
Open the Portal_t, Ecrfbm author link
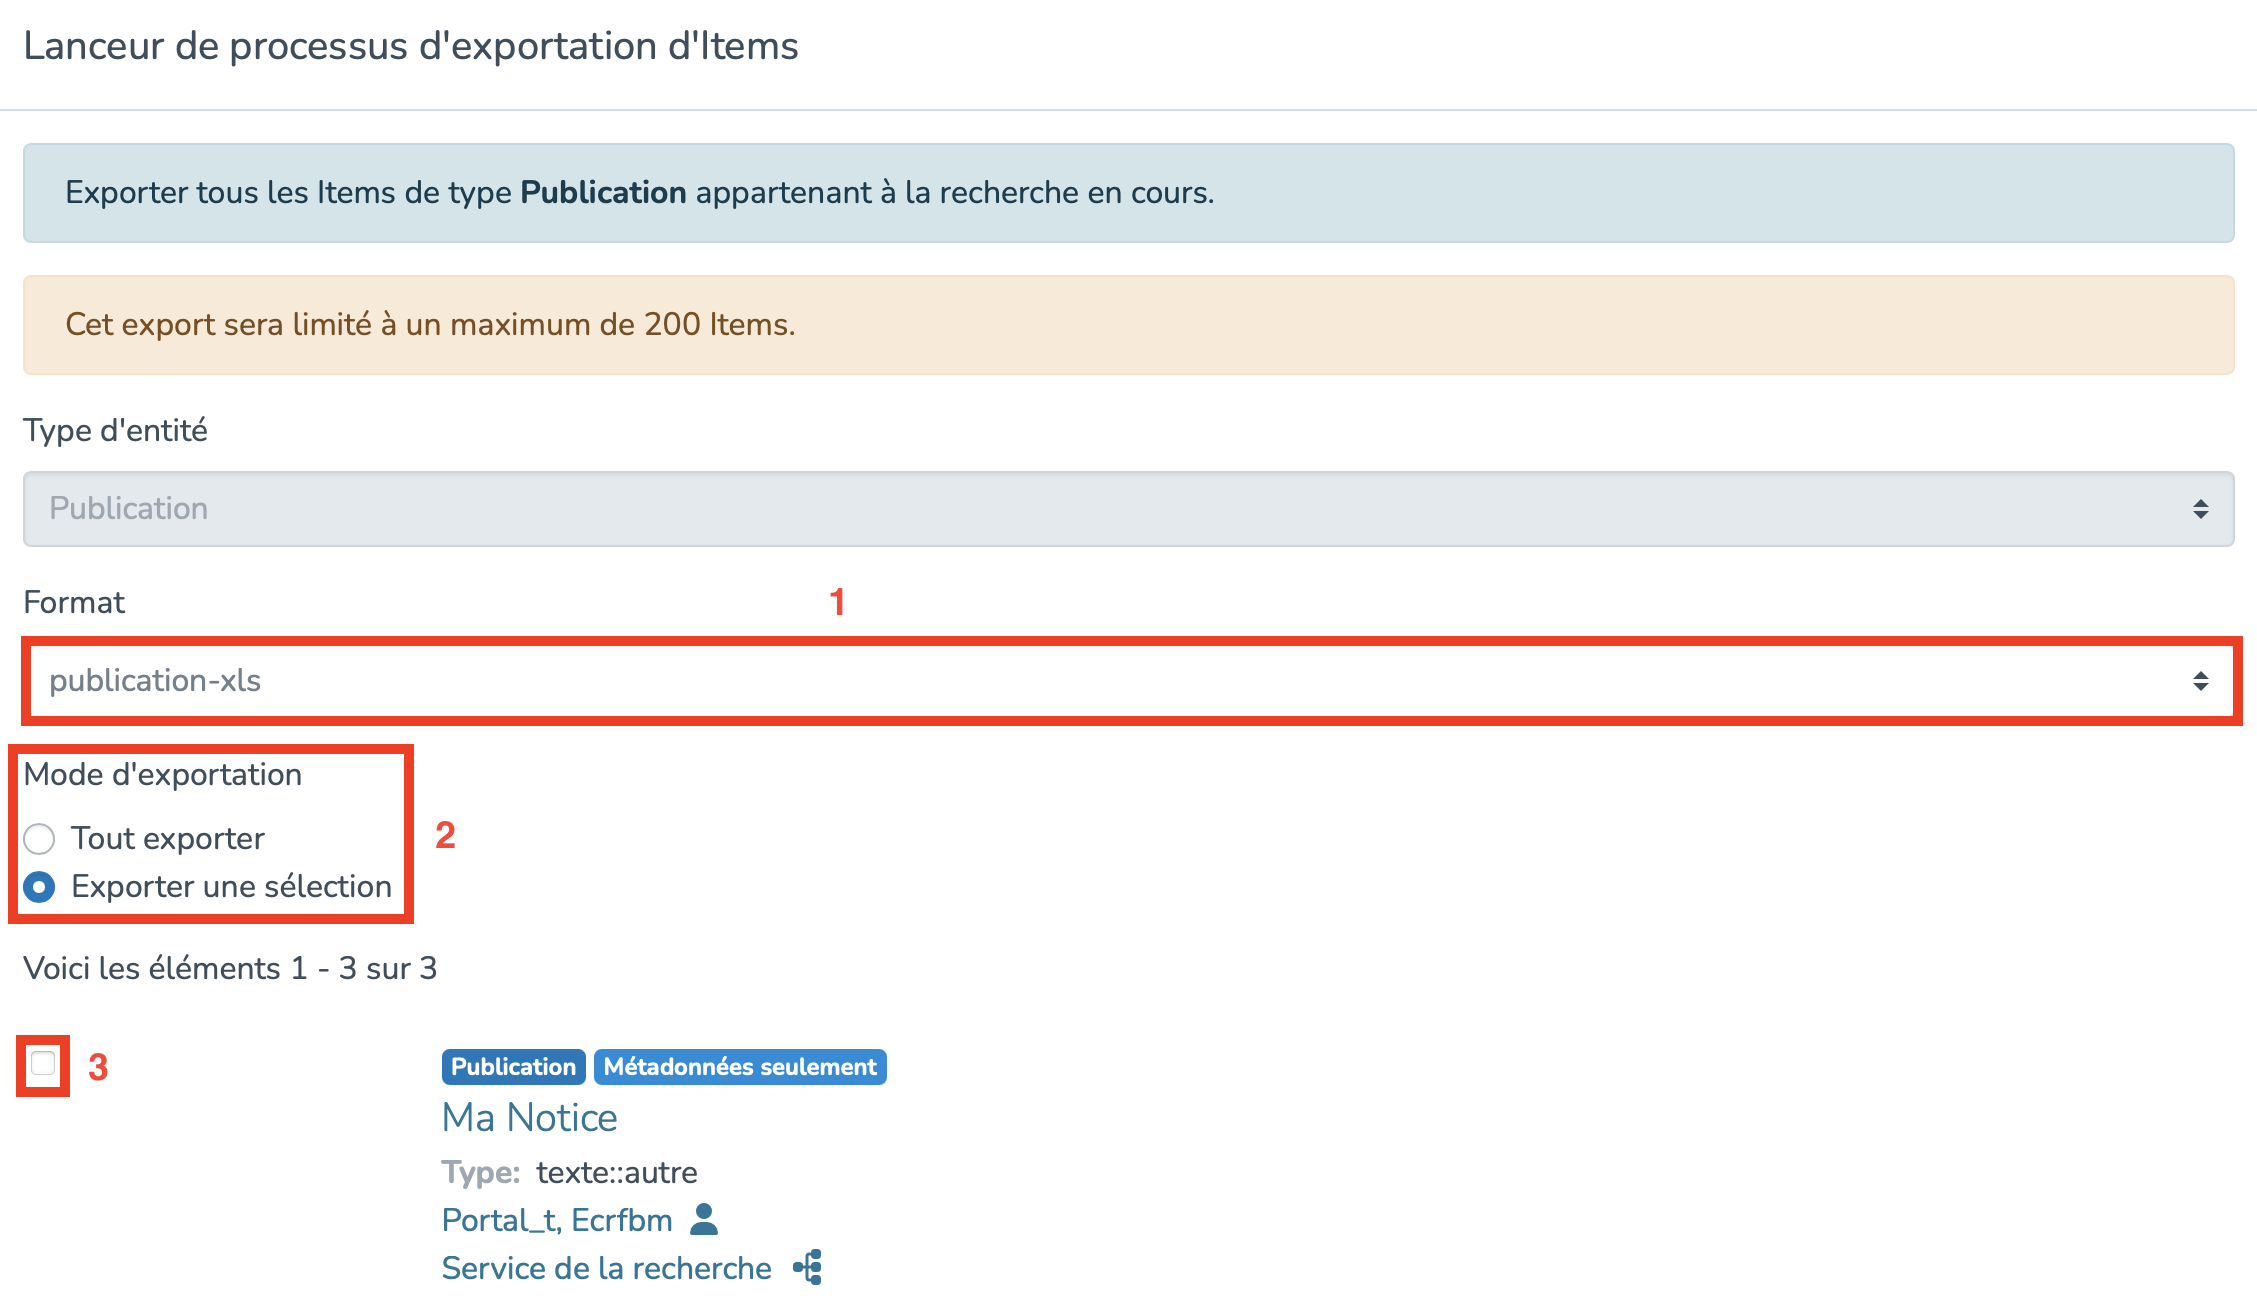[557, 1220]
